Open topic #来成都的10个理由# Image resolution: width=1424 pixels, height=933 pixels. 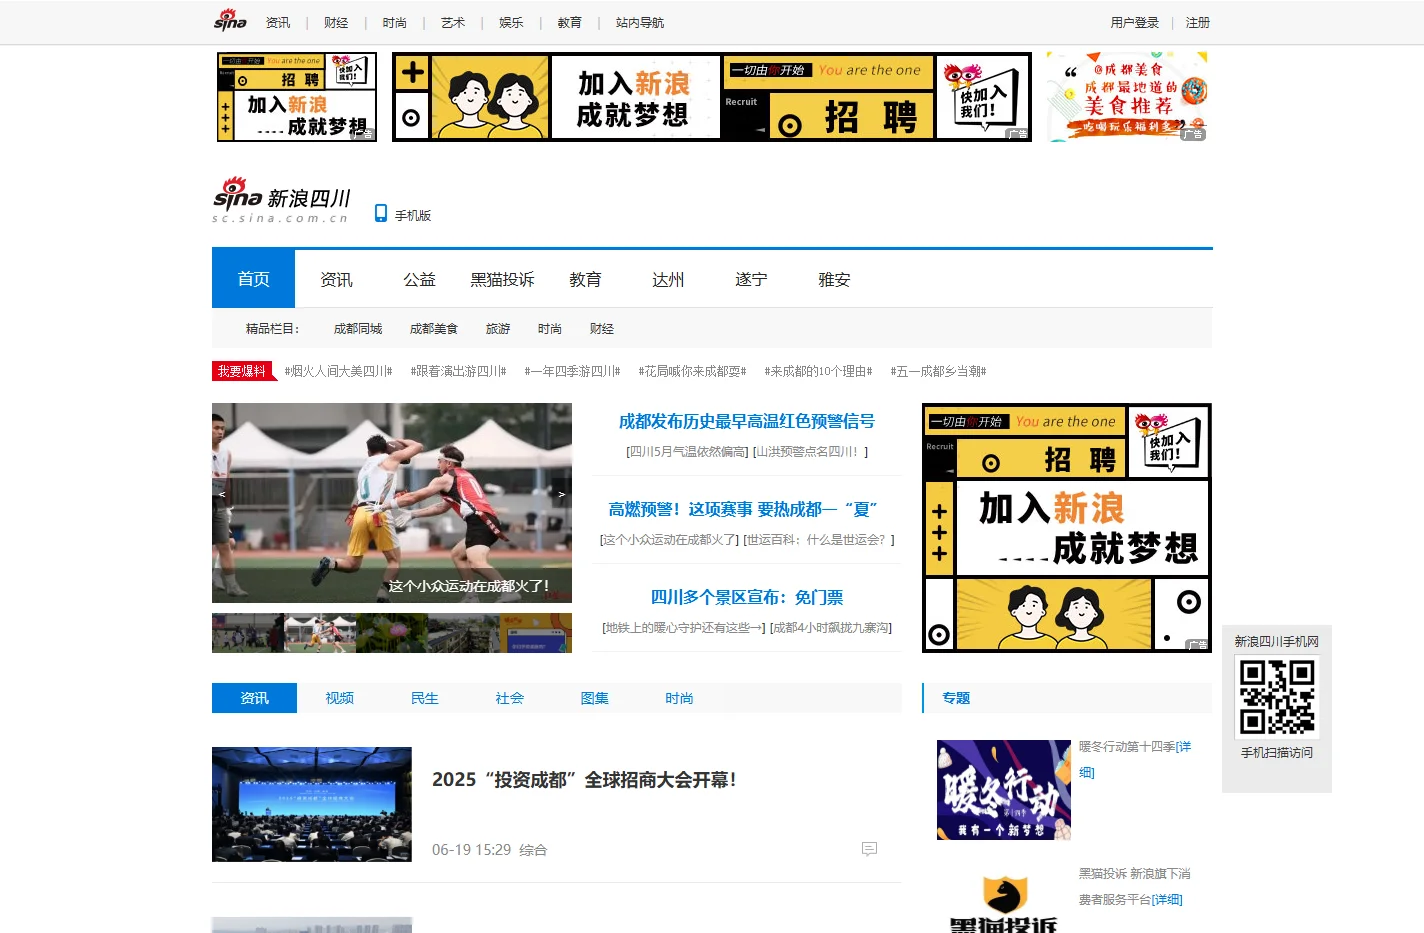[818, 371]
